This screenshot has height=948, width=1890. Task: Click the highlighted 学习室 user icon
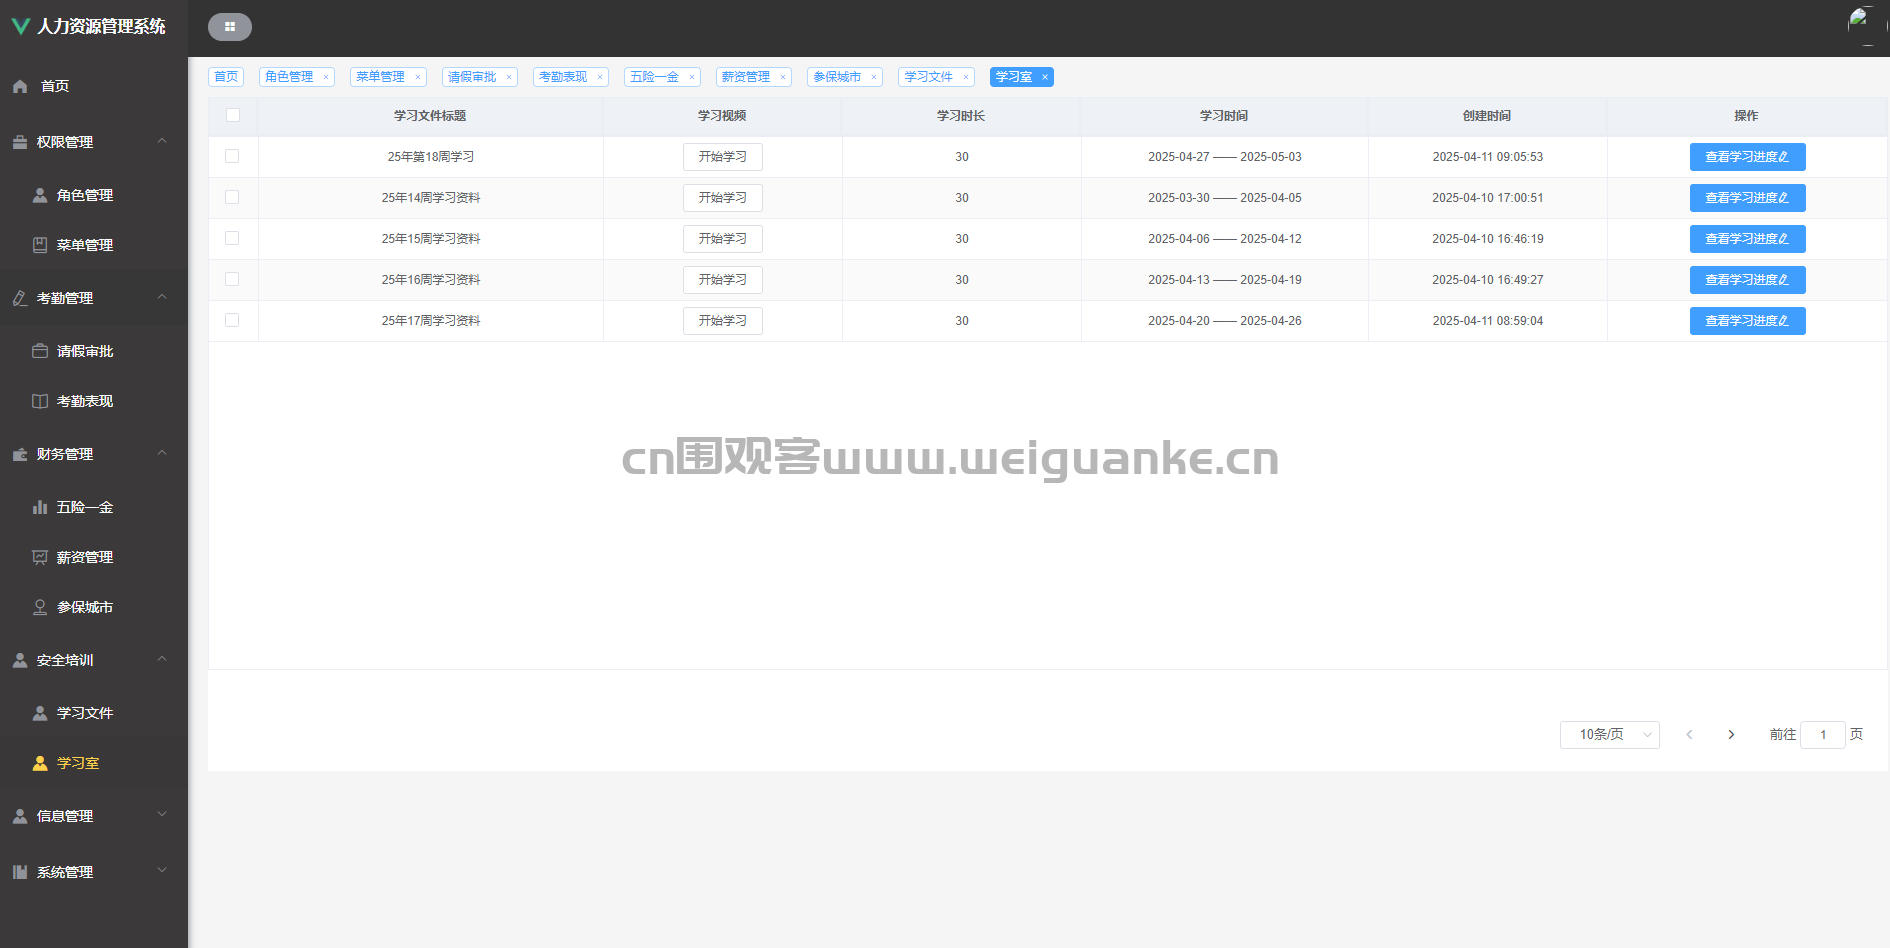coord(40,763)
